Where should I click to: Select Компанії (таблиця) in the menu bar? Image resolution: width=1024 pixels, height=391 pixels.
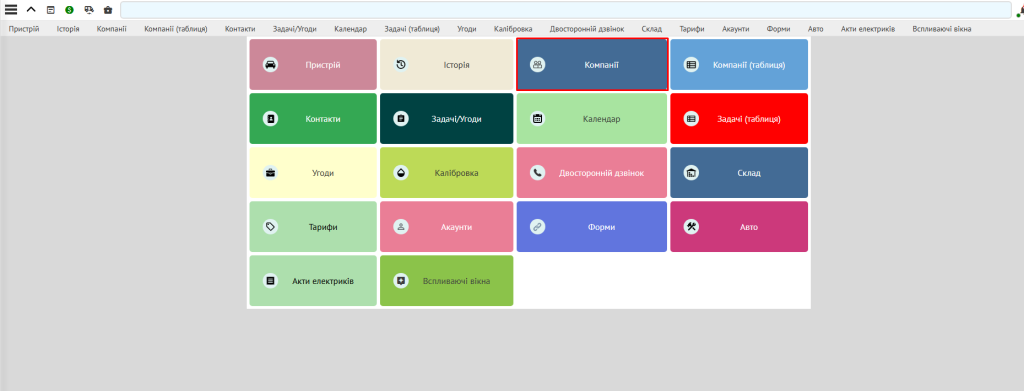(176, 29)
